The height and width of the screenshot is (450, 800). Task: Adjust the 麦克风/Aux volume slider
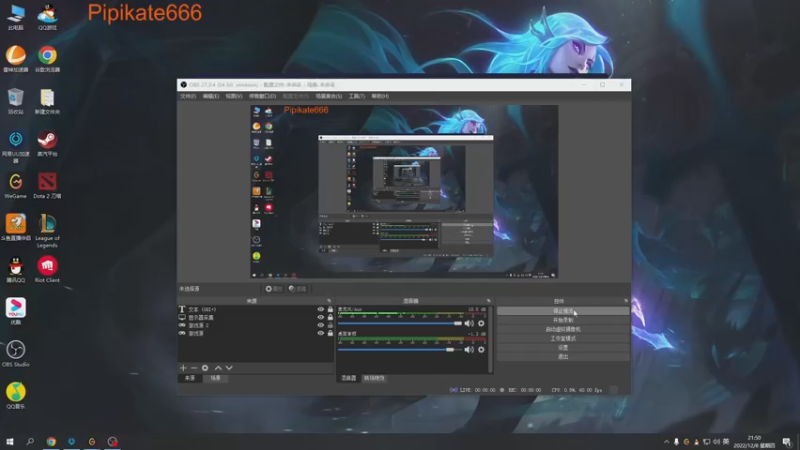(399, 323)
